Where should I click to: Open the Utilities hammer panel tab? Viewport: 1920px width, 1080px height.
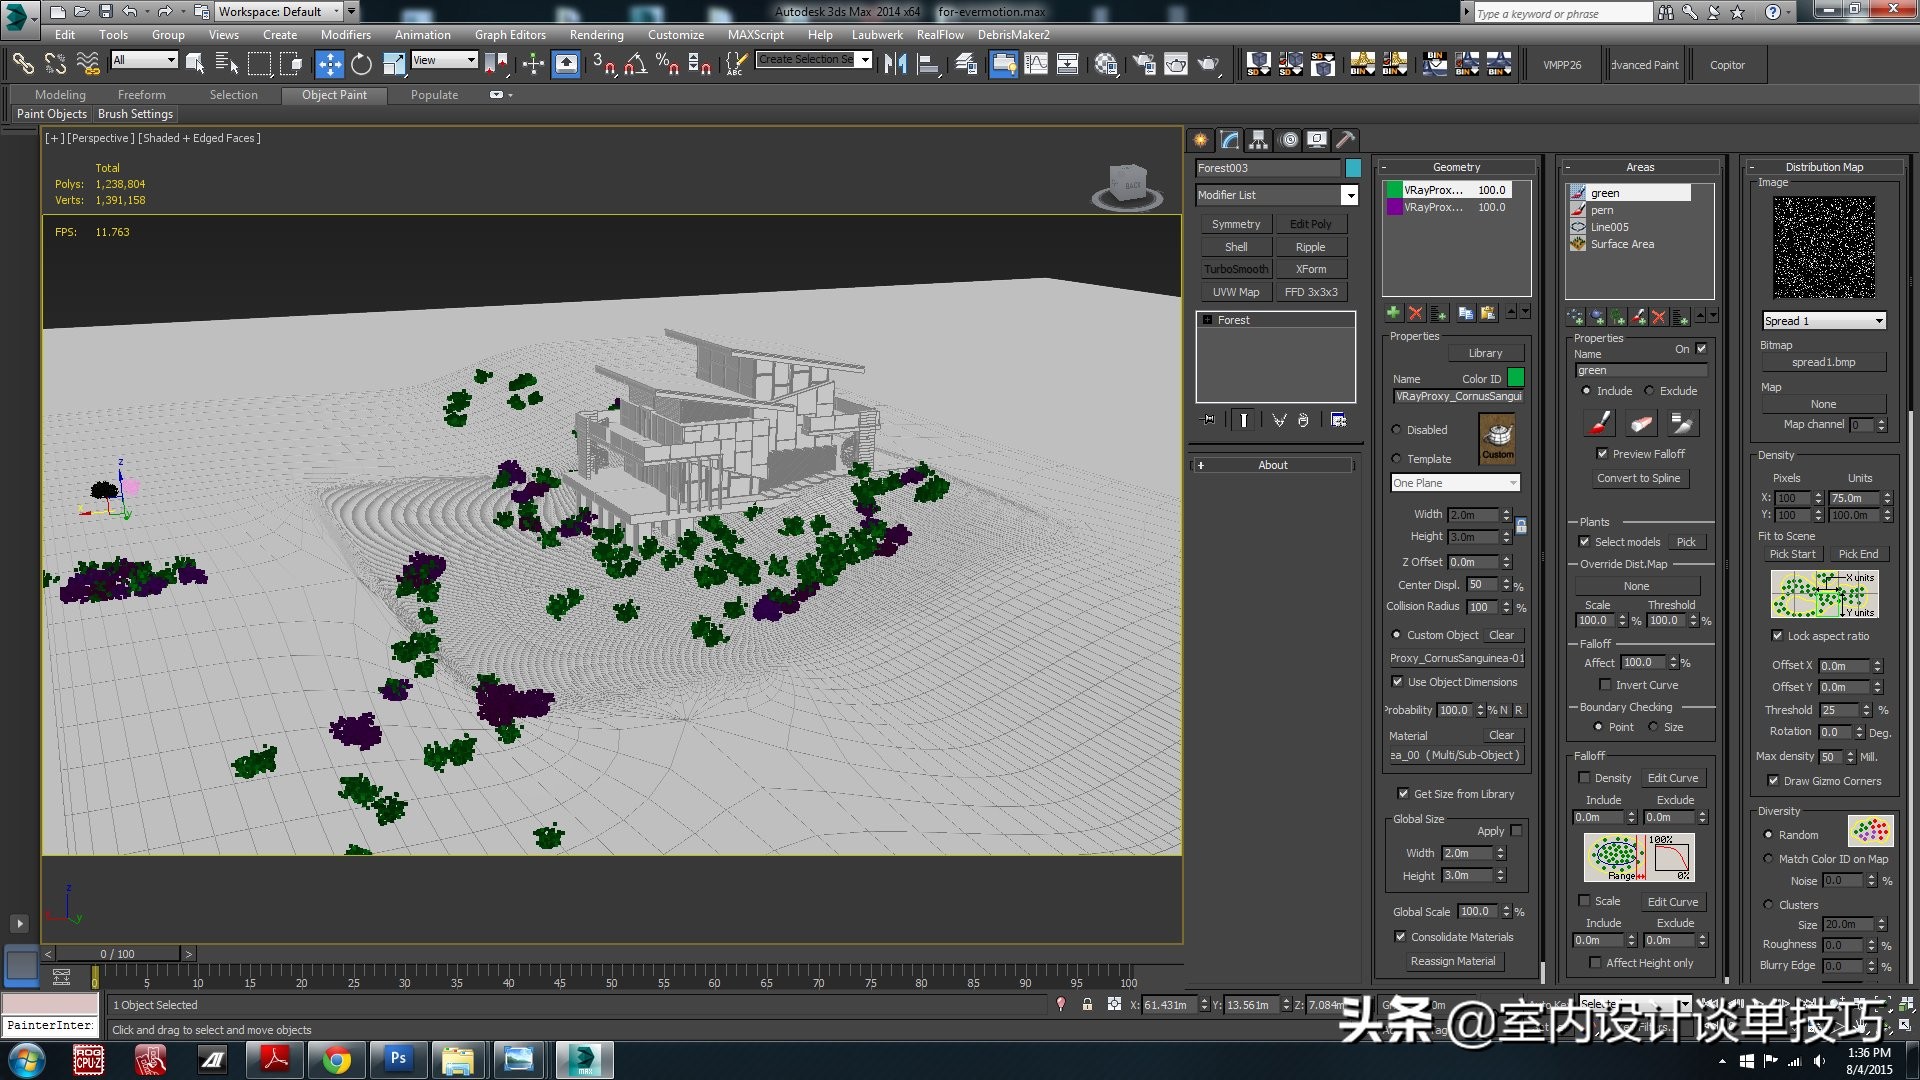point(1346,140)
